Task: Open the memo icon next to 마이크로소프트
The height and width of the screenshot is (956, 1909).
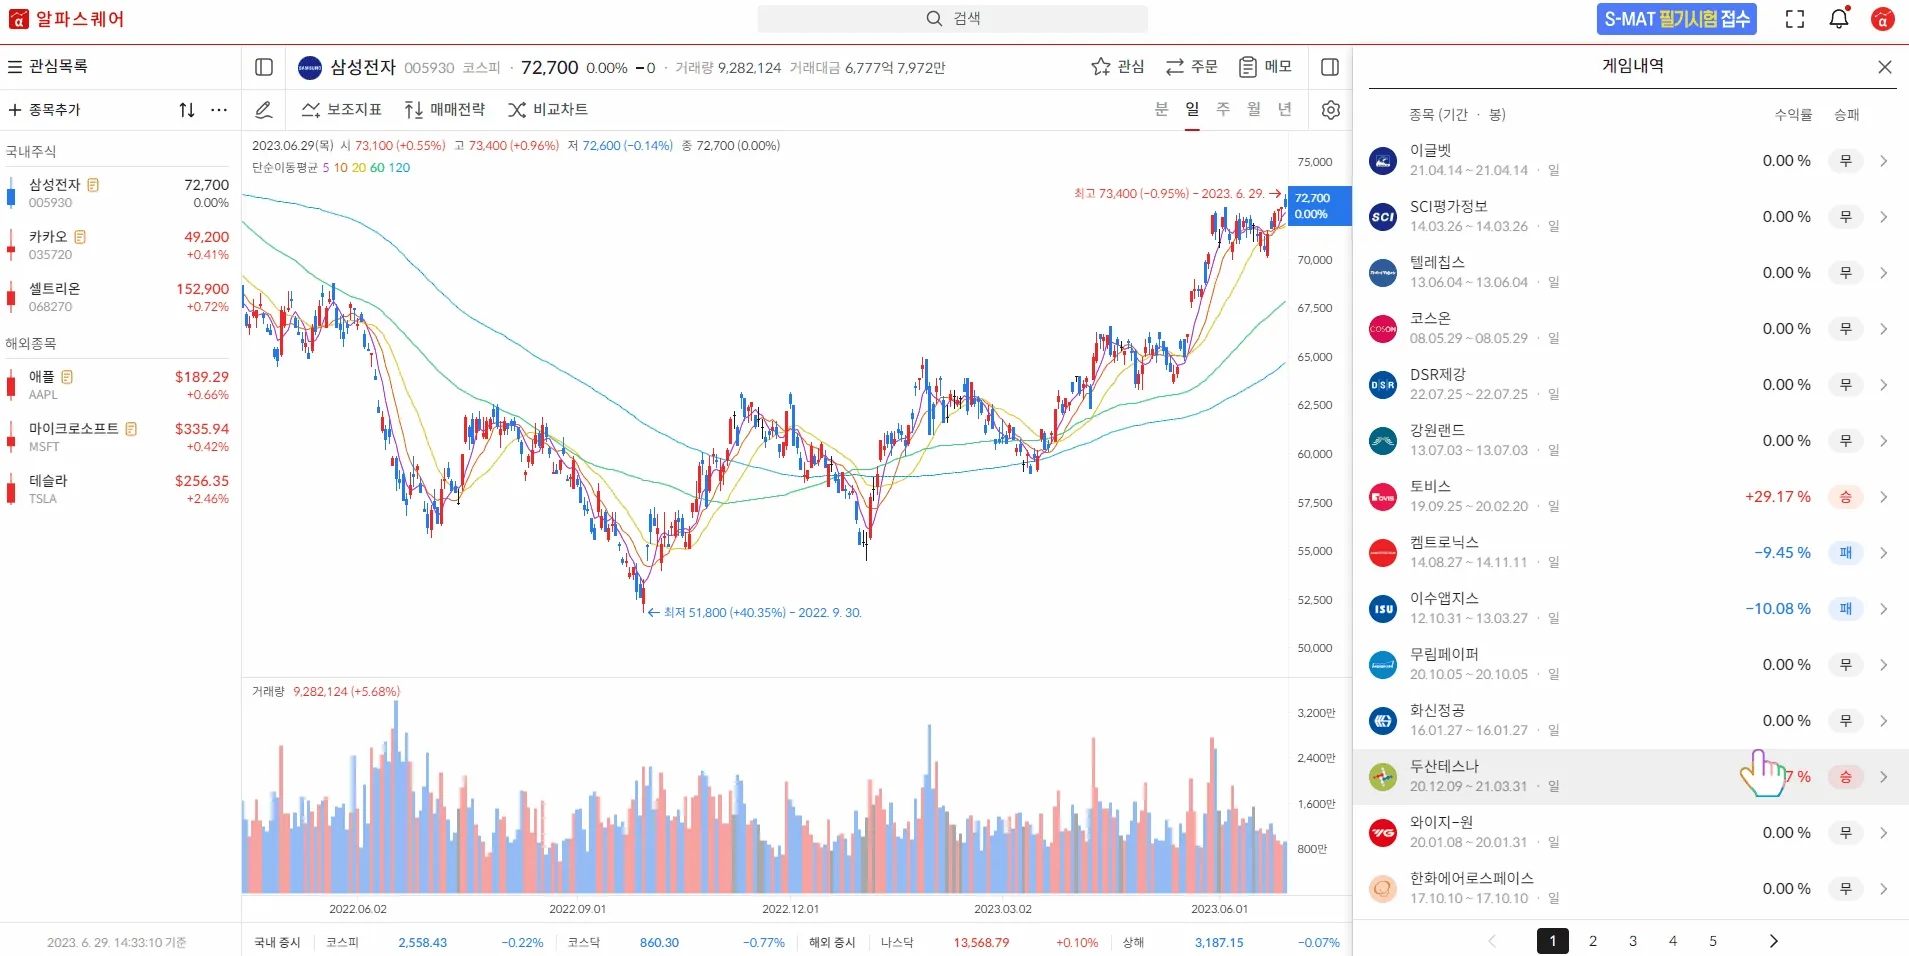Action: (x=131, y=429)
